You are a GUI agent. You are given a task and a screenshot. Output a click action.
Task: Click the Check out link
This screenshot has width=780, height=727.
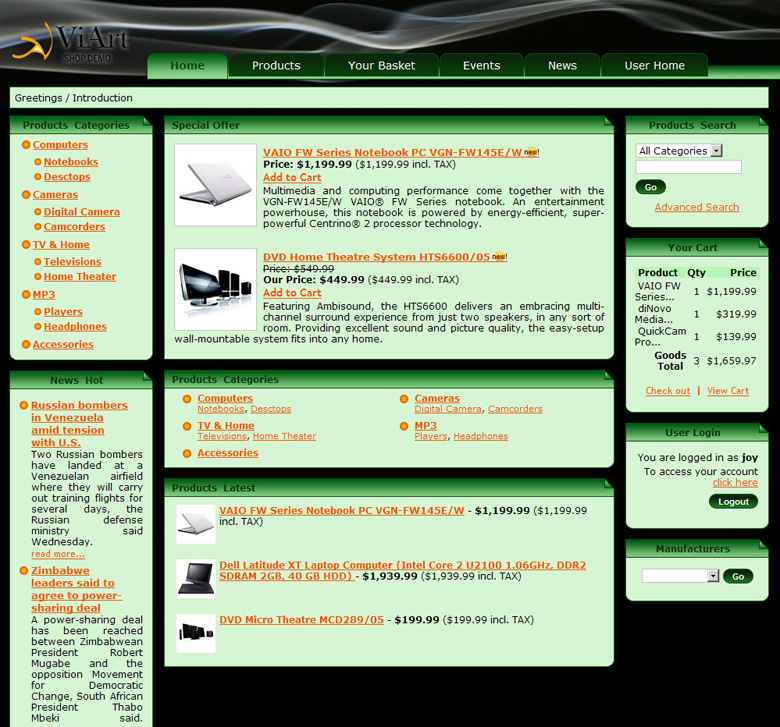coord(668,391)
